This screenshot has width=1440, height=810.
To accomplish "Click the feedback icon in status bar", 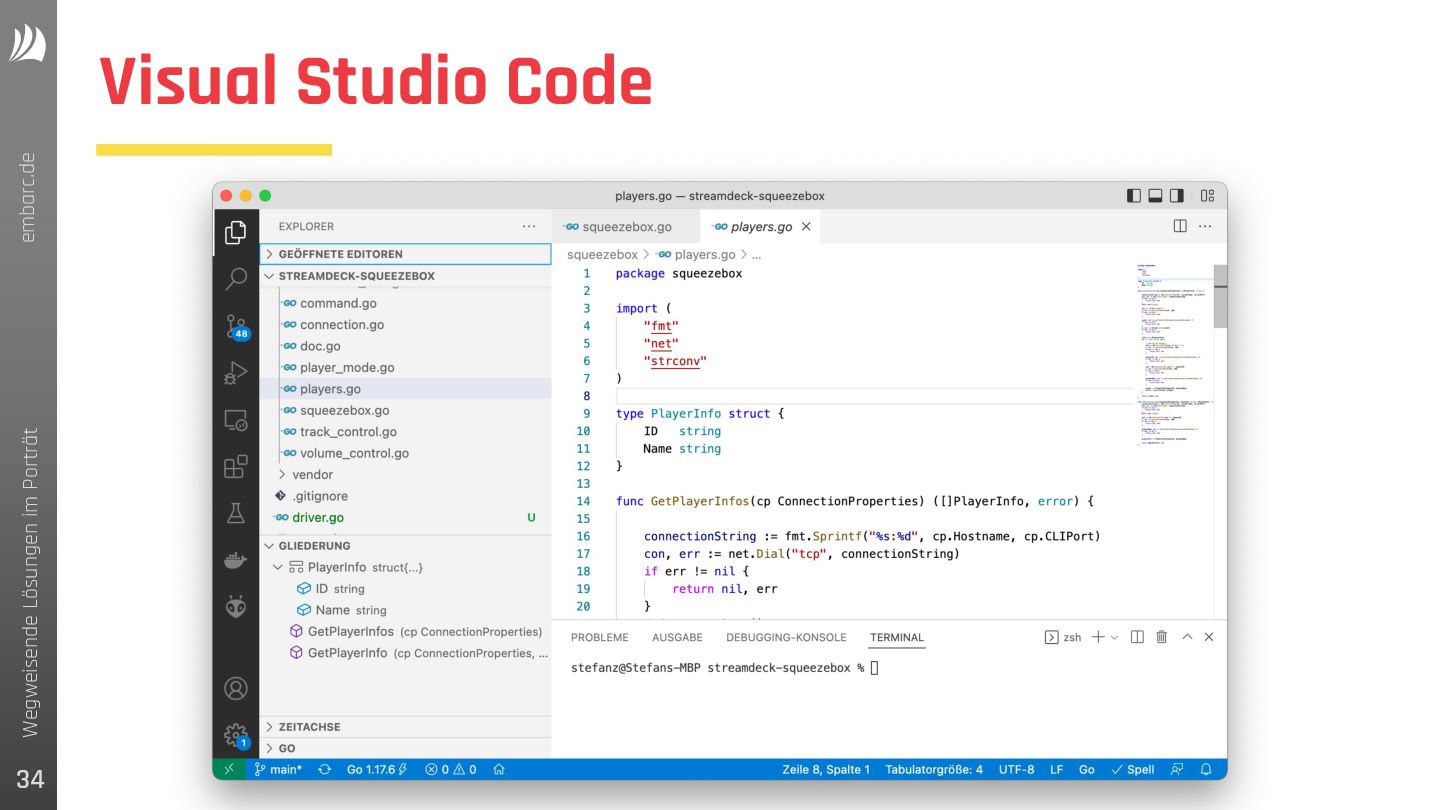I will (x=1177, y=769).
